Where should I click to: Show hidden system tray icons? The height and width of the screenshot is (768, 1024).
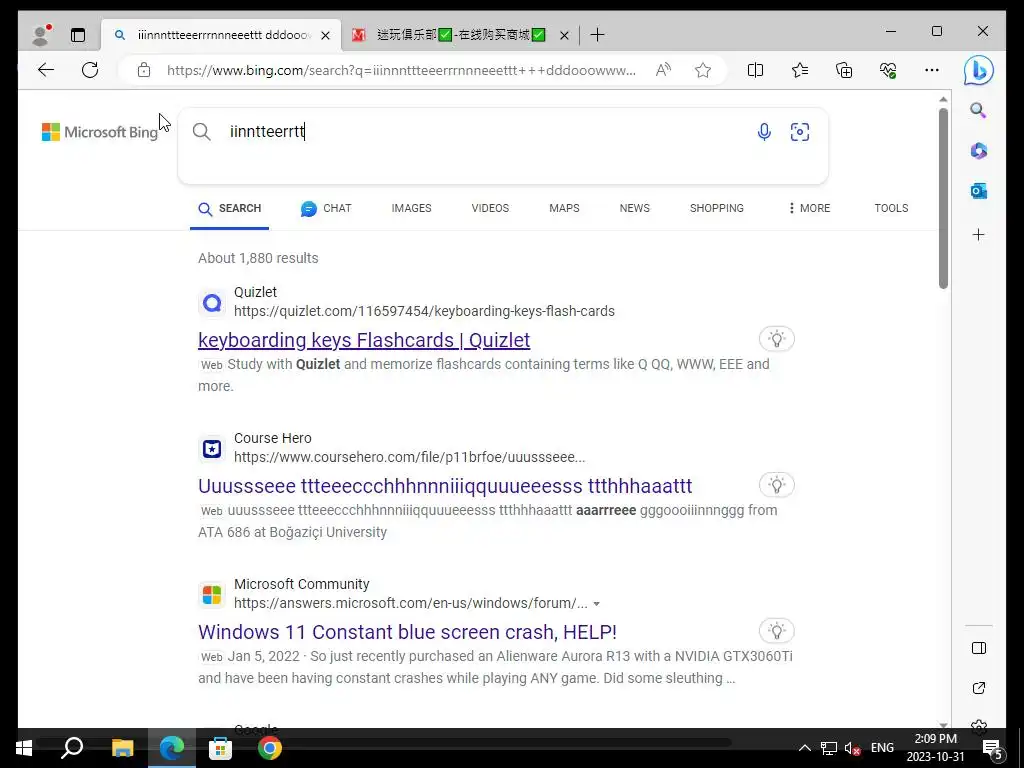(x=805, y=748)
